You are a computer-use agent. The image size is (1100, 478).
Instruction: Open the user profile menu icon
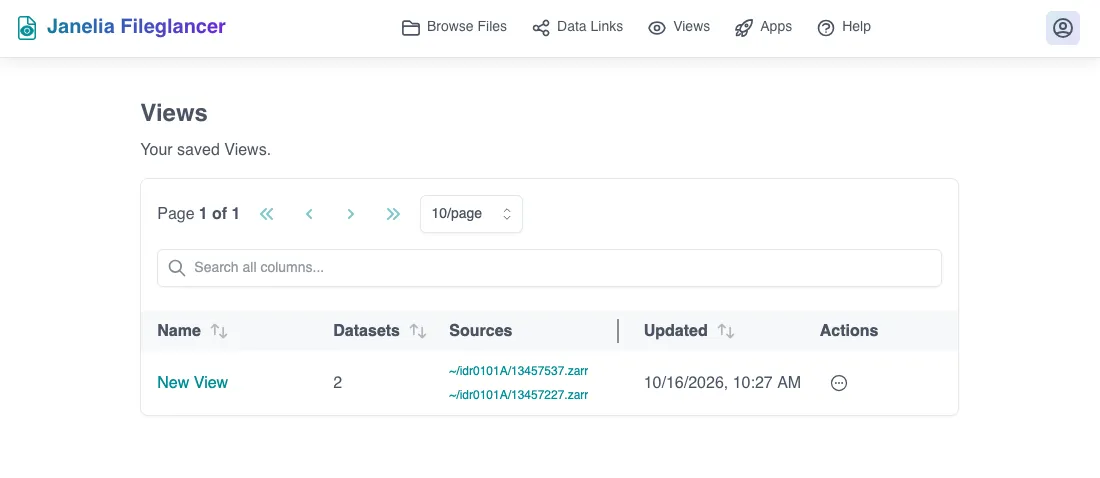pyautogui.click(x=1063, y=28)
